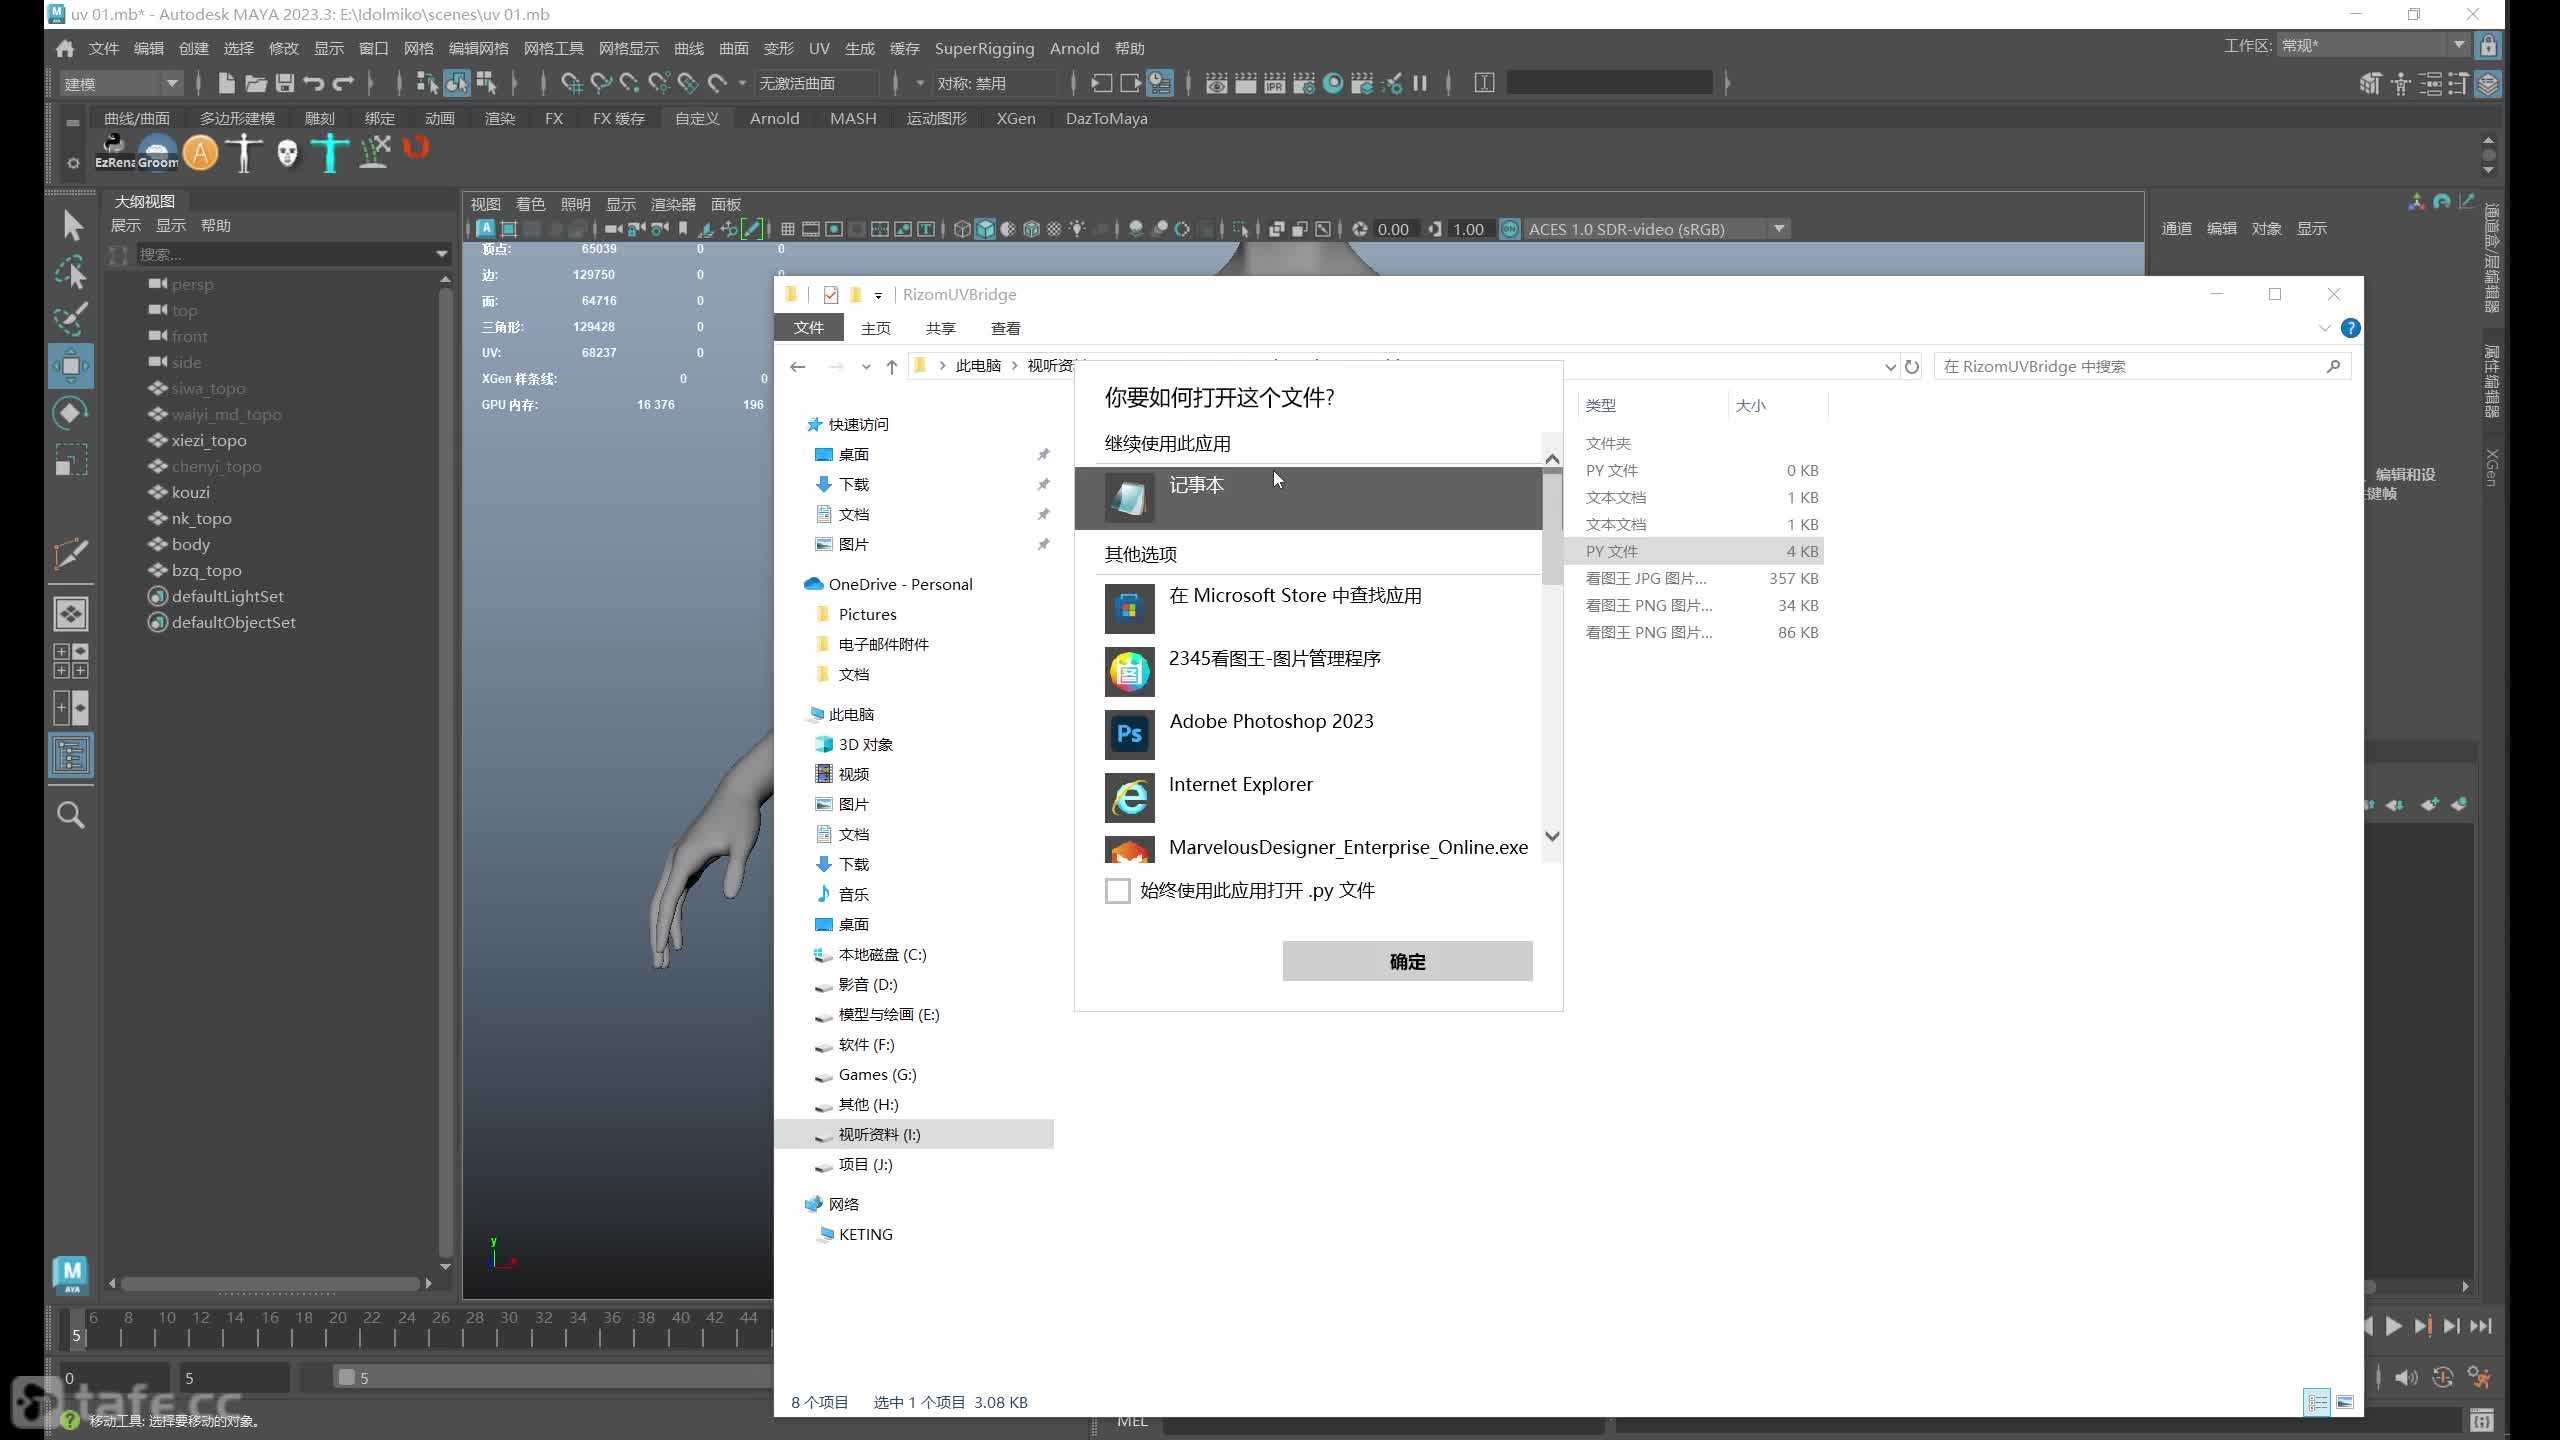Click the IPR render toolbar icon
Viewport: 2560px width, 1440px height.
coord(1275,83)
